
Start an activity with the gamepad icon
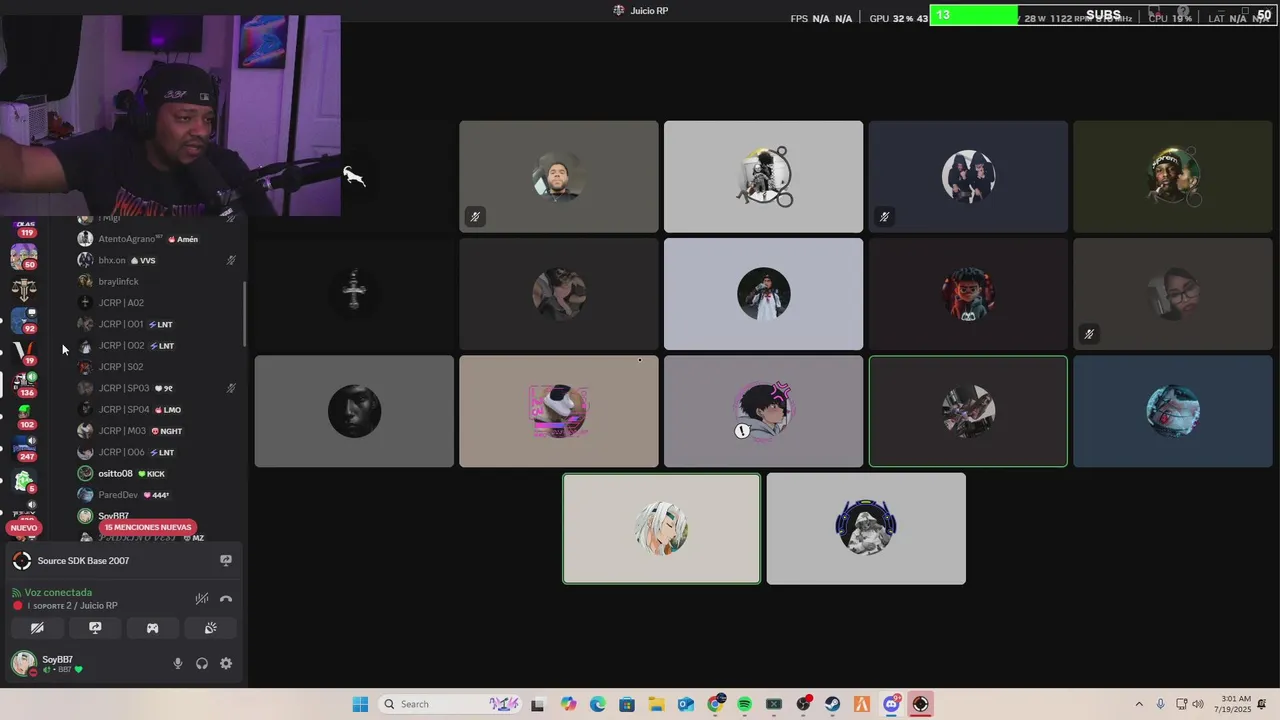pyautogui.click(x=153, y=628)
